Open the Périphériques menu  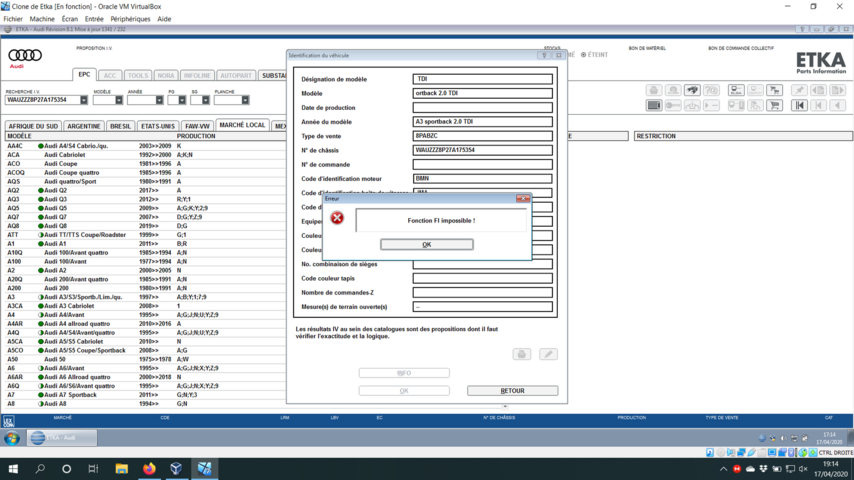tap(130, 19)
